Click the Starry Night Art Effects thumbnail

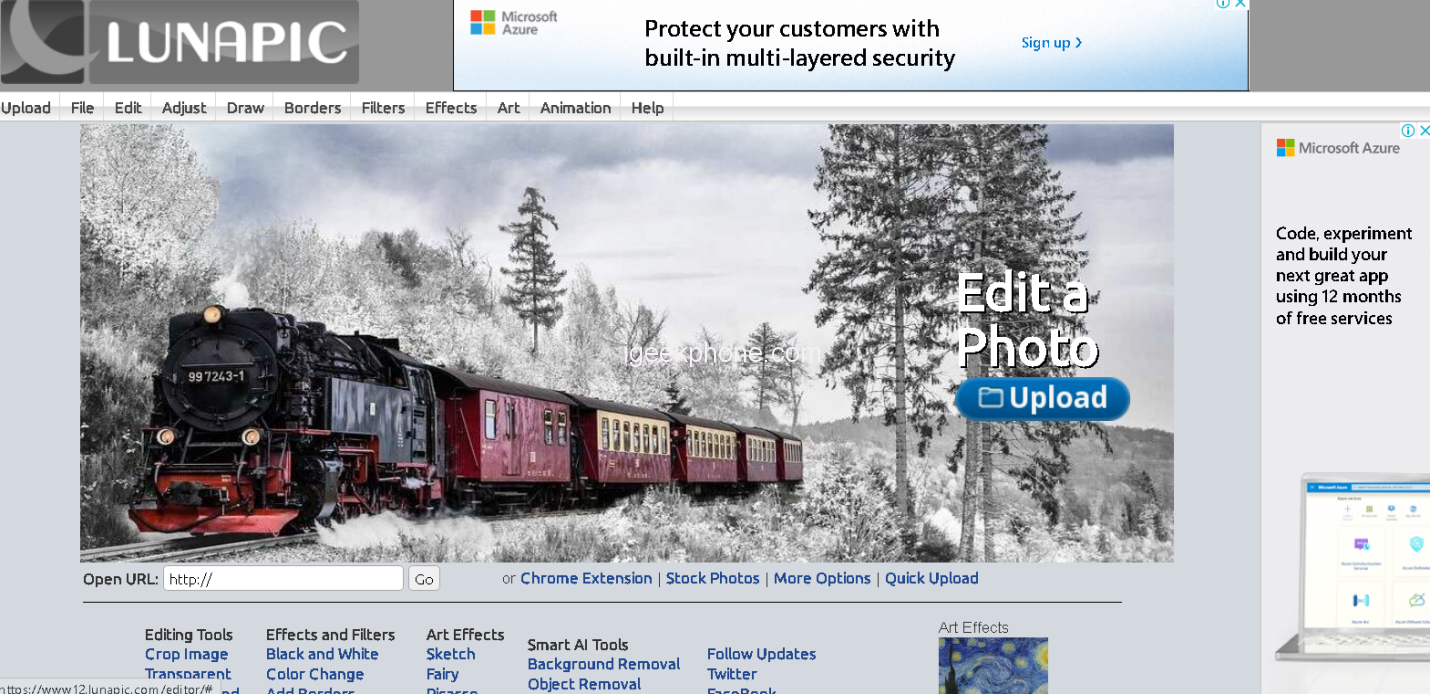pos(993,666)
